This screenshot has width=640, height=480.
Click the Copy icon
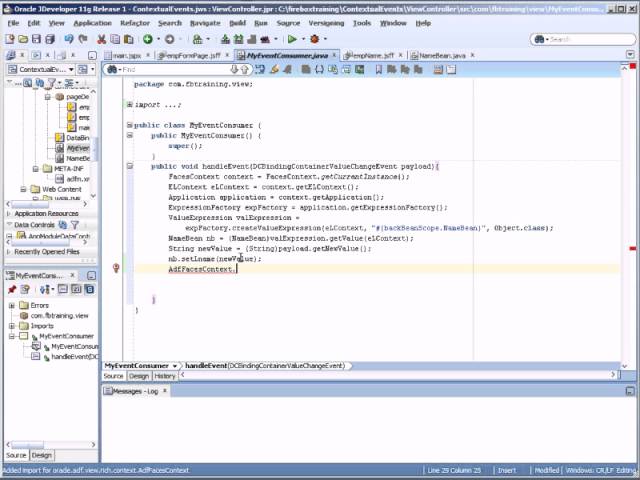click(115, 39)
